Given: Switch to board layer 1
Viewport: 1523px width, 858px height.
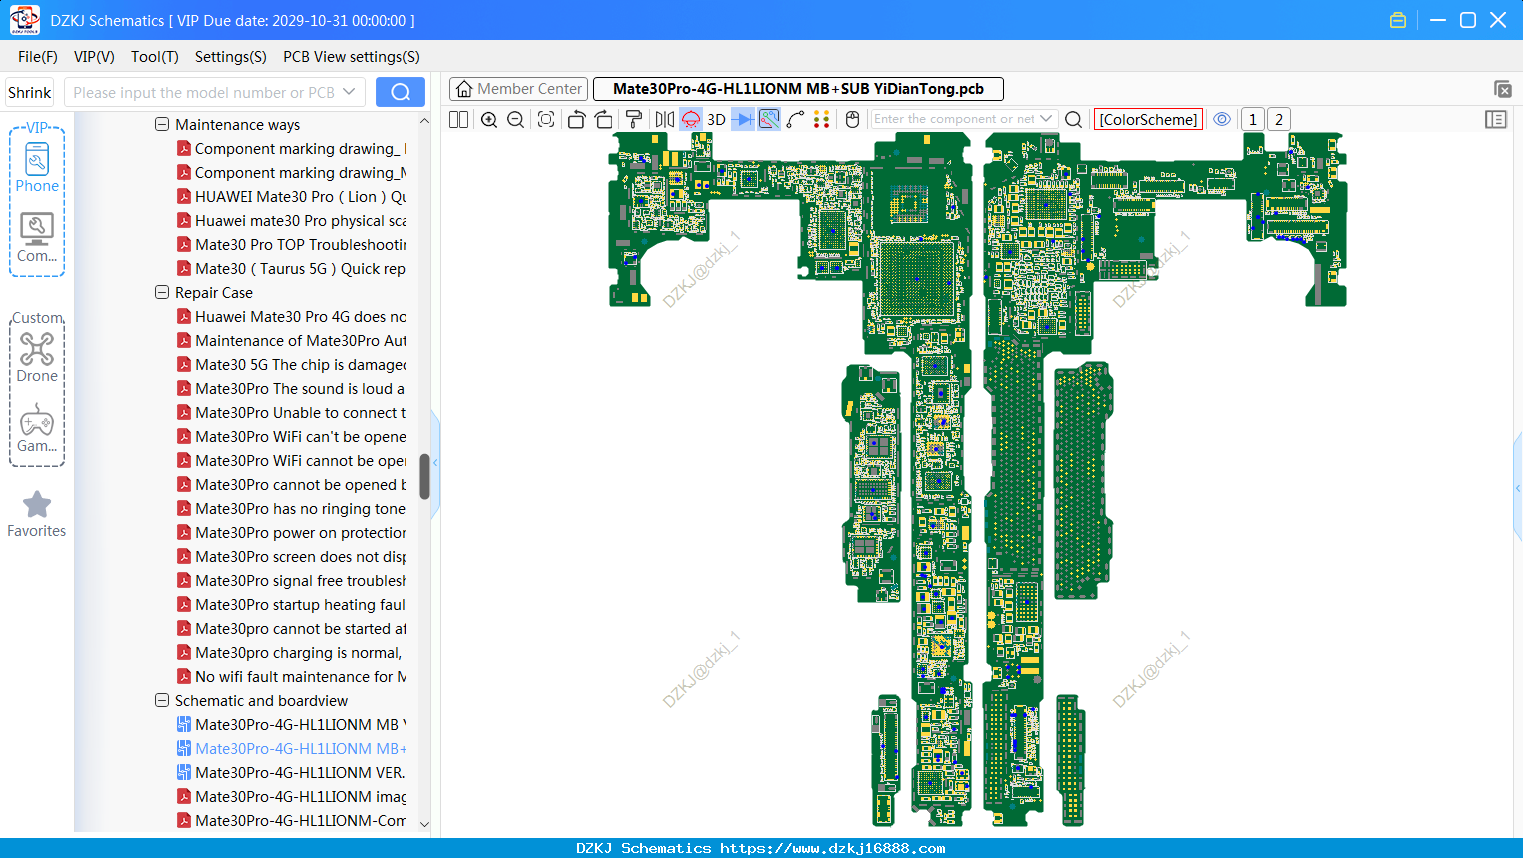Looking at the screenshot, I should pyautogui.click(x=1252, y=119).
